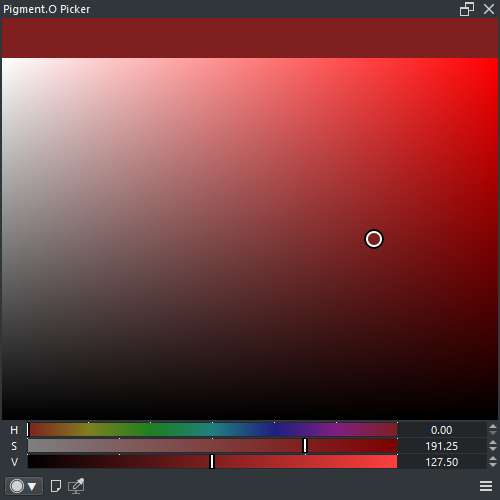Float the Pigment.O Picker docker

coord(467,9)
